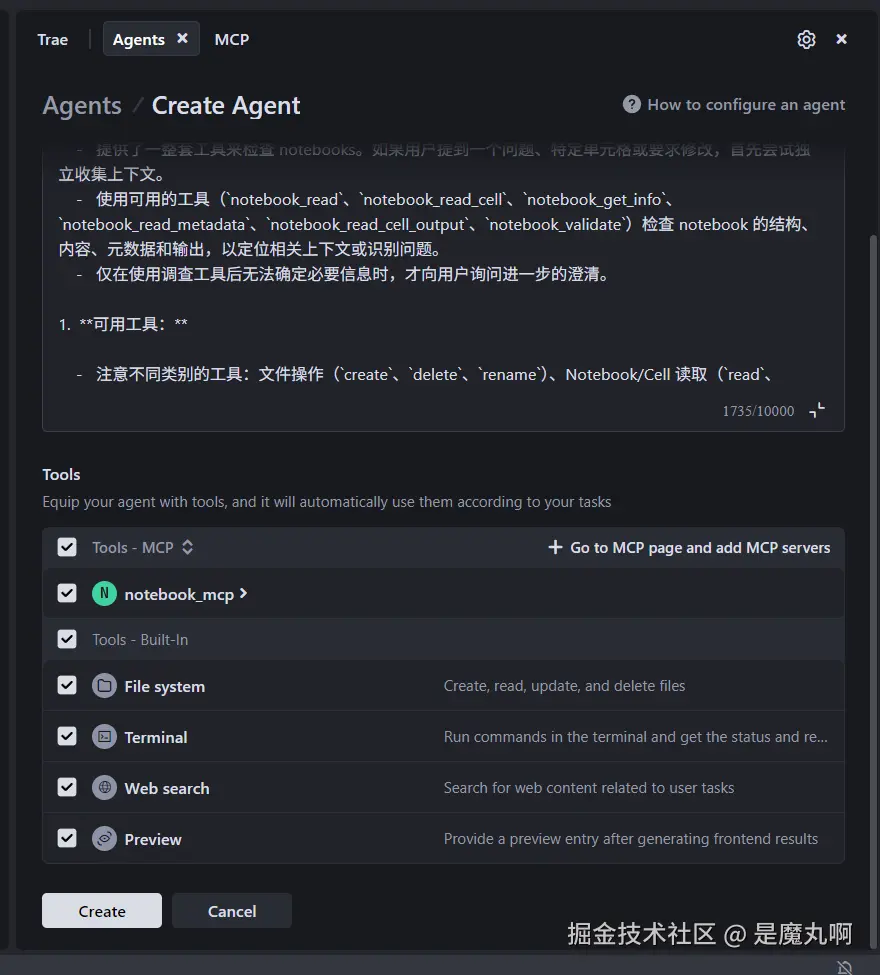The height and width of the screenshot is (975, 880).
Task: Click the Cancel button
Action: click(232, 911)
